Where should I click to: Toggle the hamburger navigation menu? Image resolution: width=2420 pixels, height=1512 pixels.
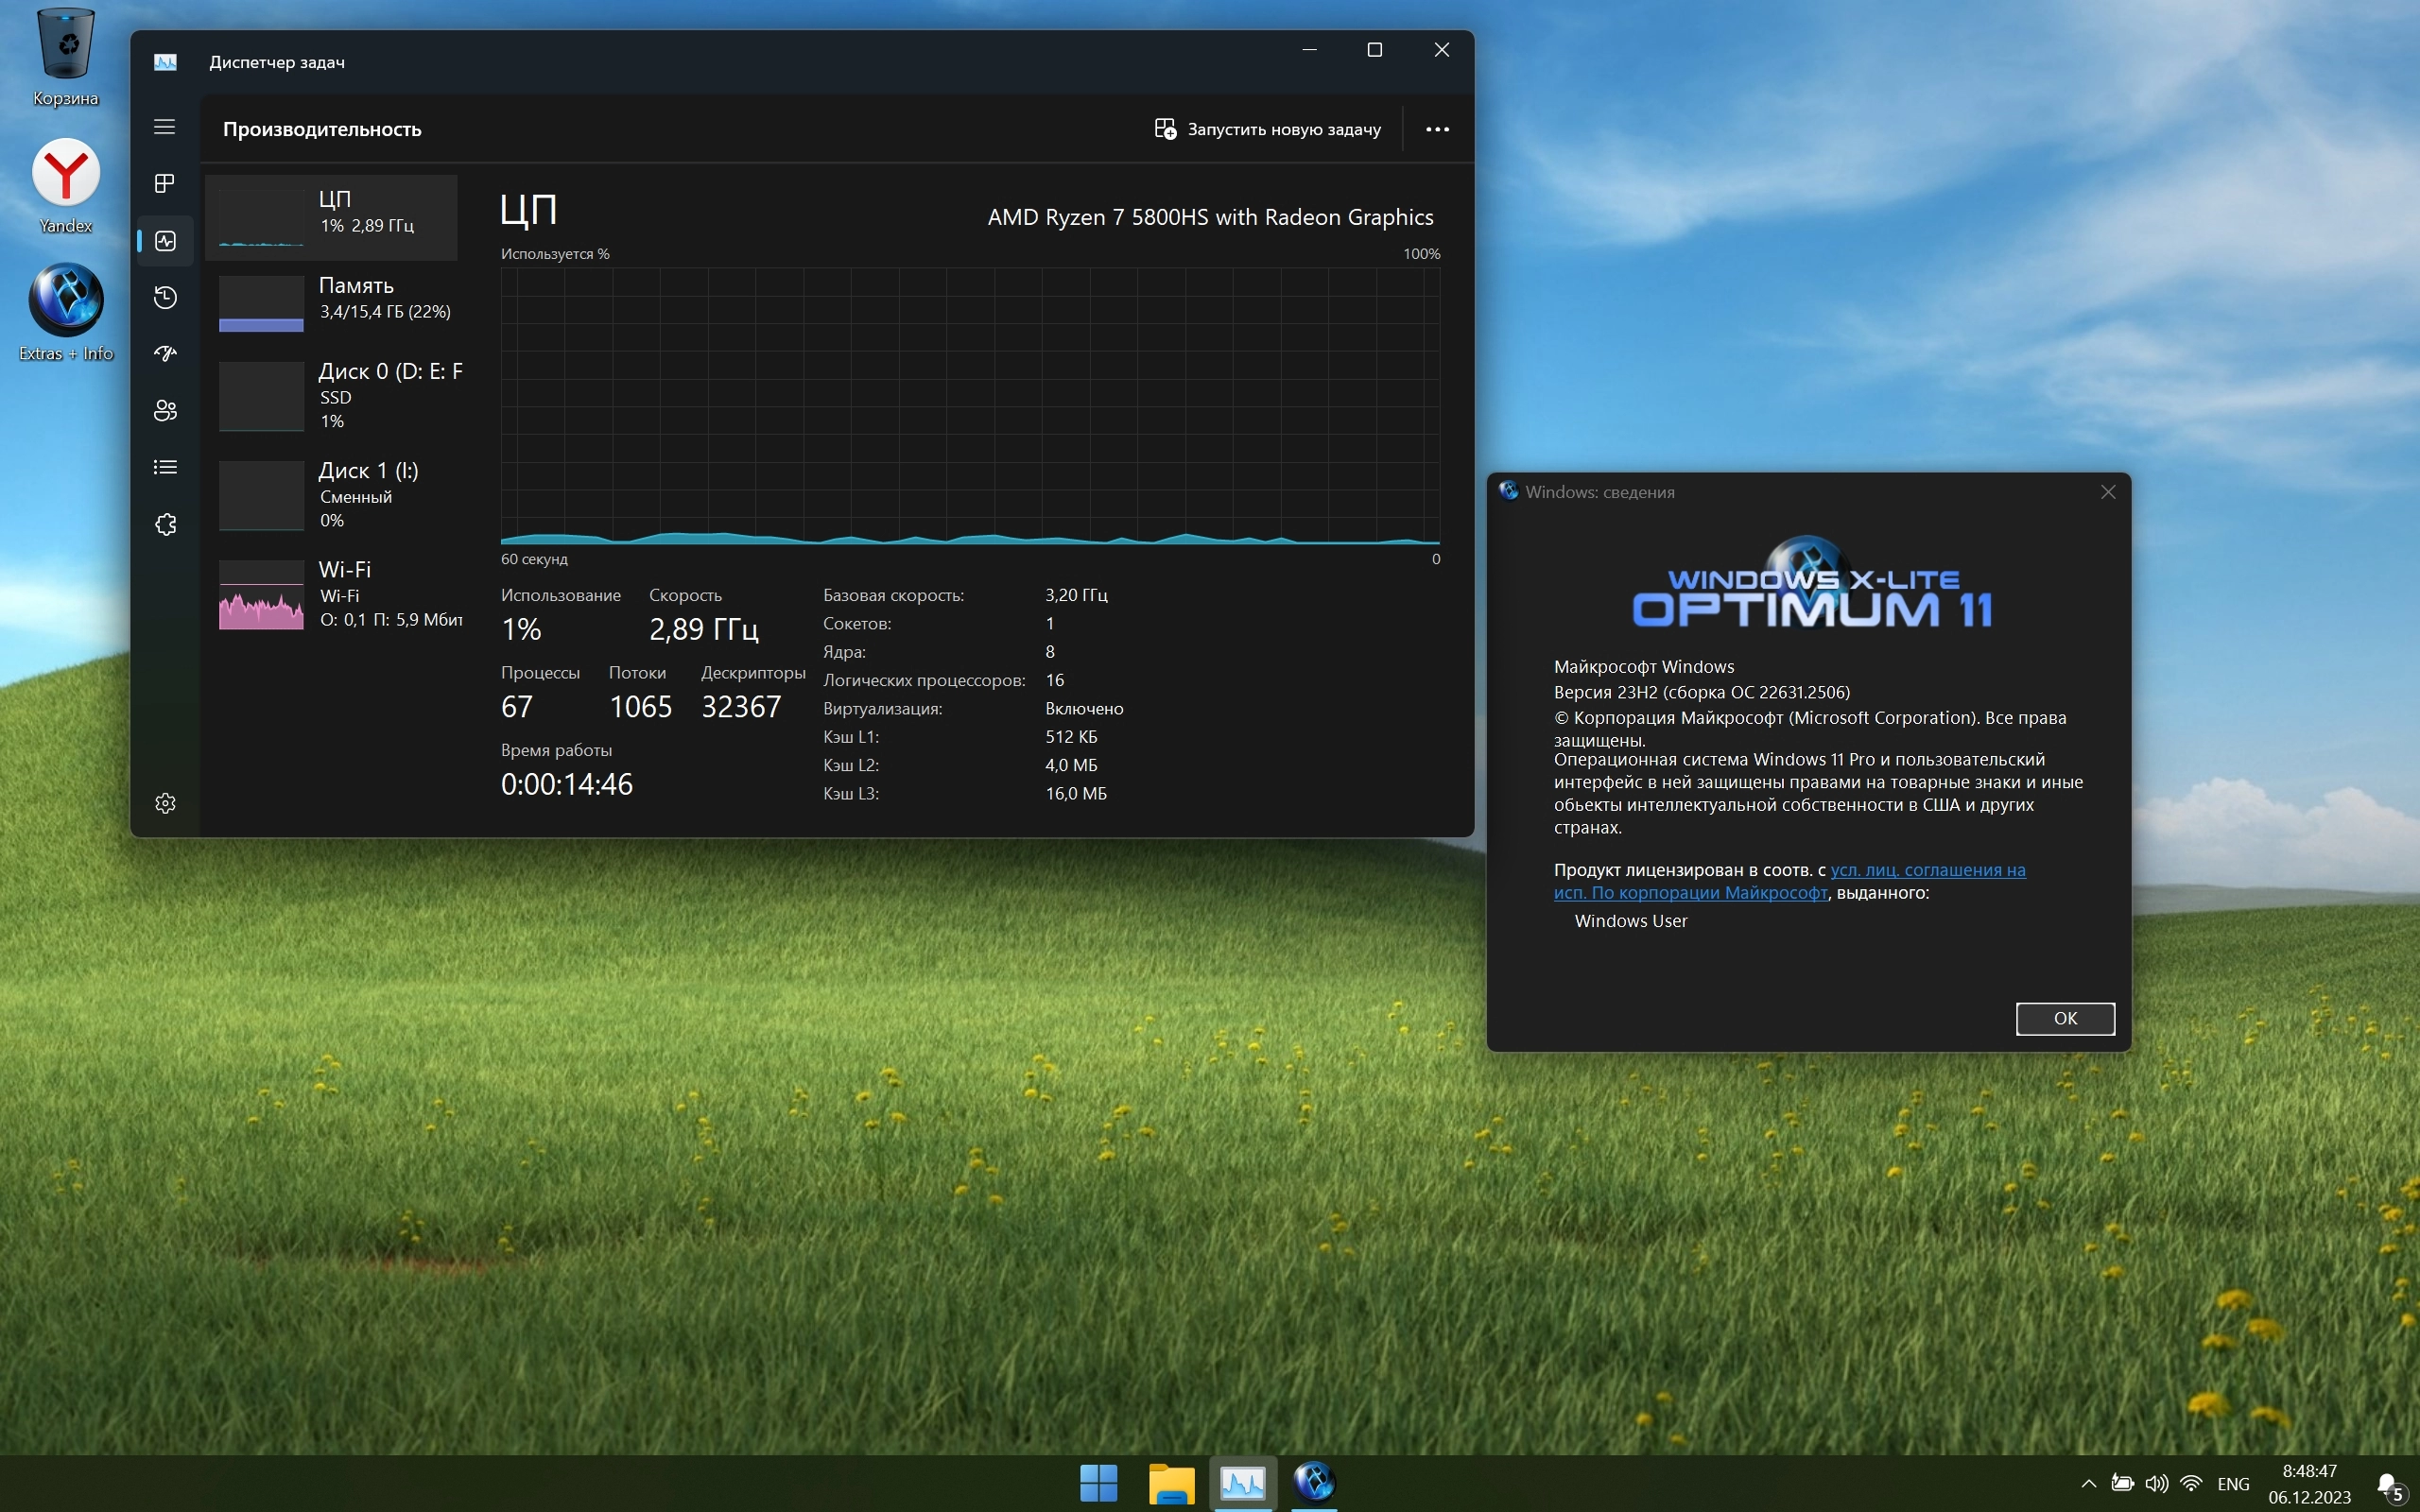165,127
